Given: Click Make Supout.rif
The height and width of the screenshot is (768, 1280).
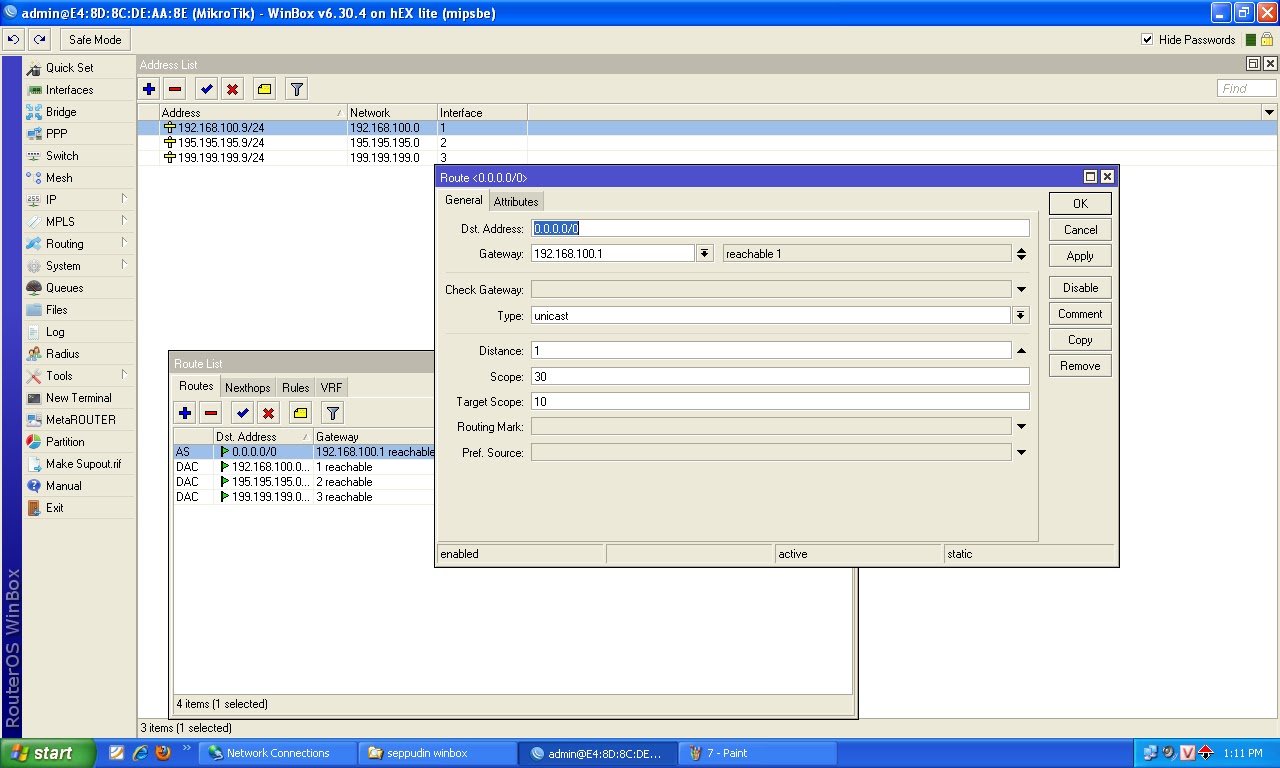Looking at the screenshot, I should click(x=79, y=464).
